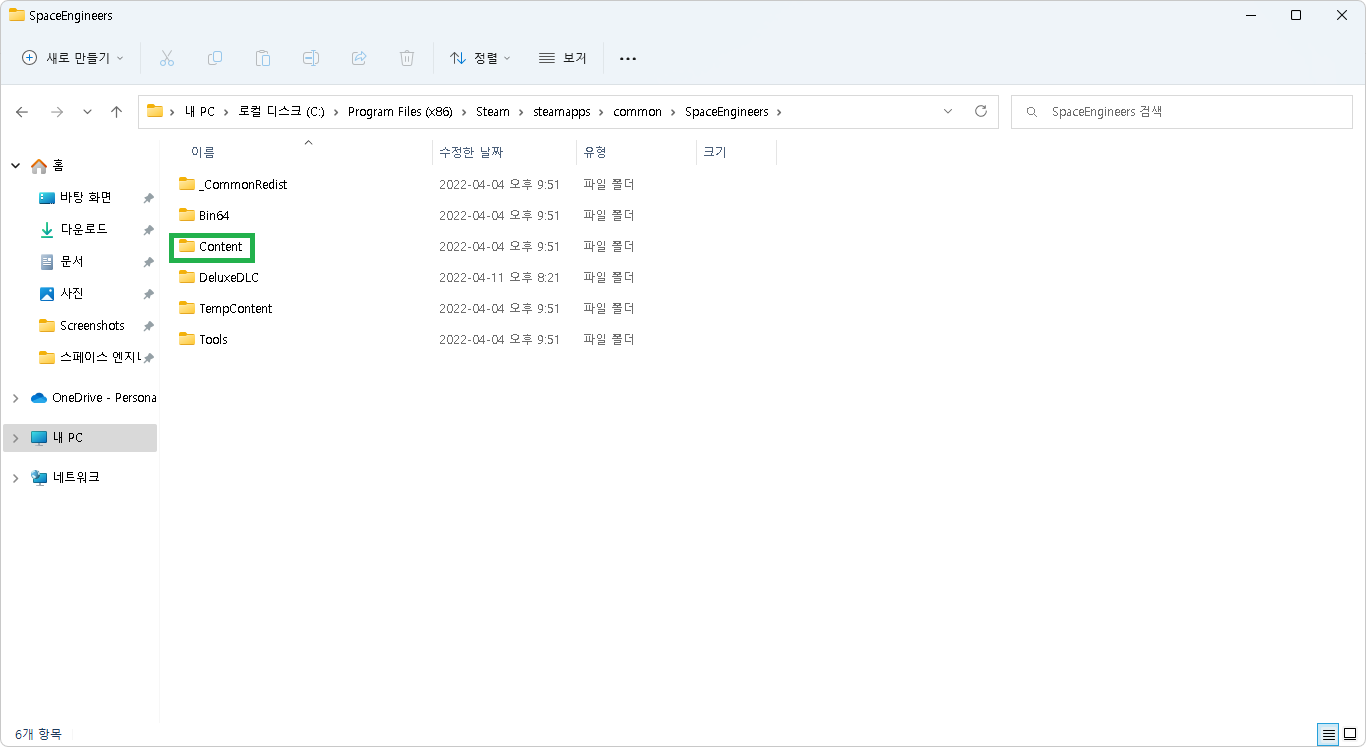Click the DeluxeDLC folder icon
The image size is (1366, 747).
pos(187,277)
